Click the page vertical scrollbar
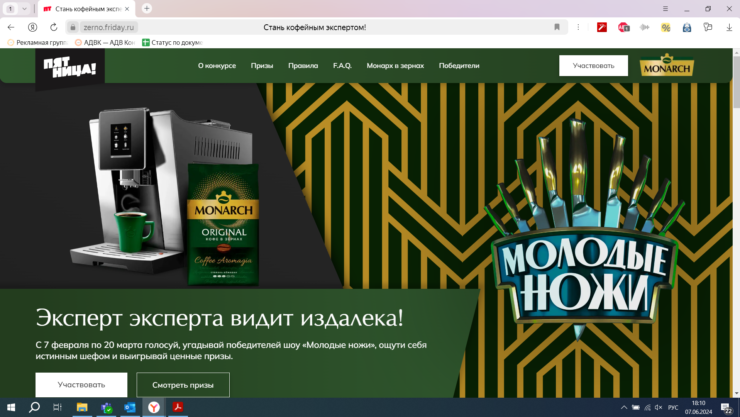 click(736, 80)
